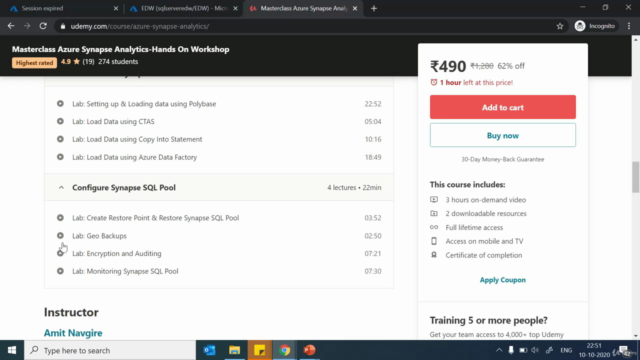Click the scrollbar down arrow
Viewport: 640px width, 360px height.
coord(636,336)
